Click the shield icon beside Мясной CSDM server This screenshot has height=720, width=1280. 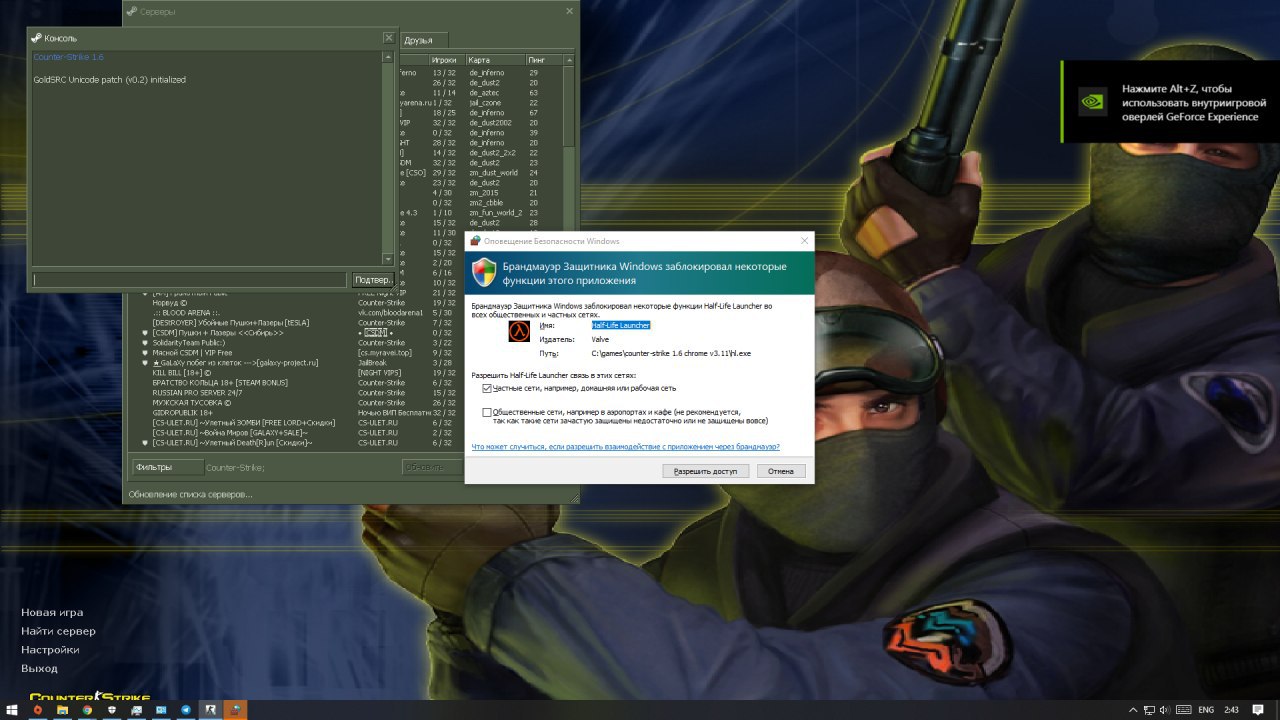(145, 353)
